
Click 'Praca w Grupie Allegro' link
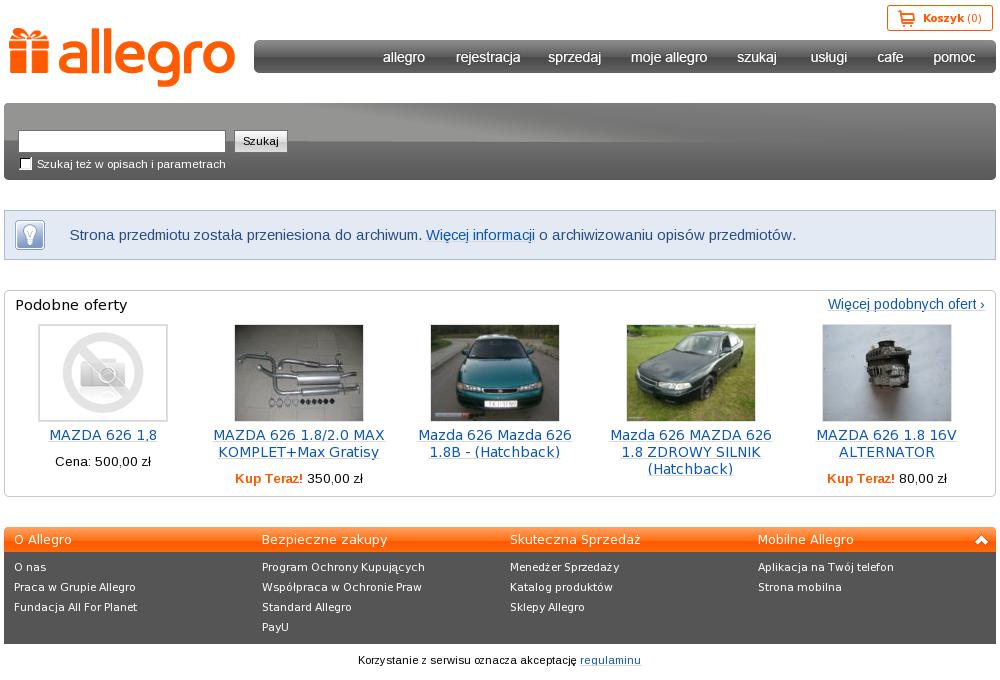75,587
